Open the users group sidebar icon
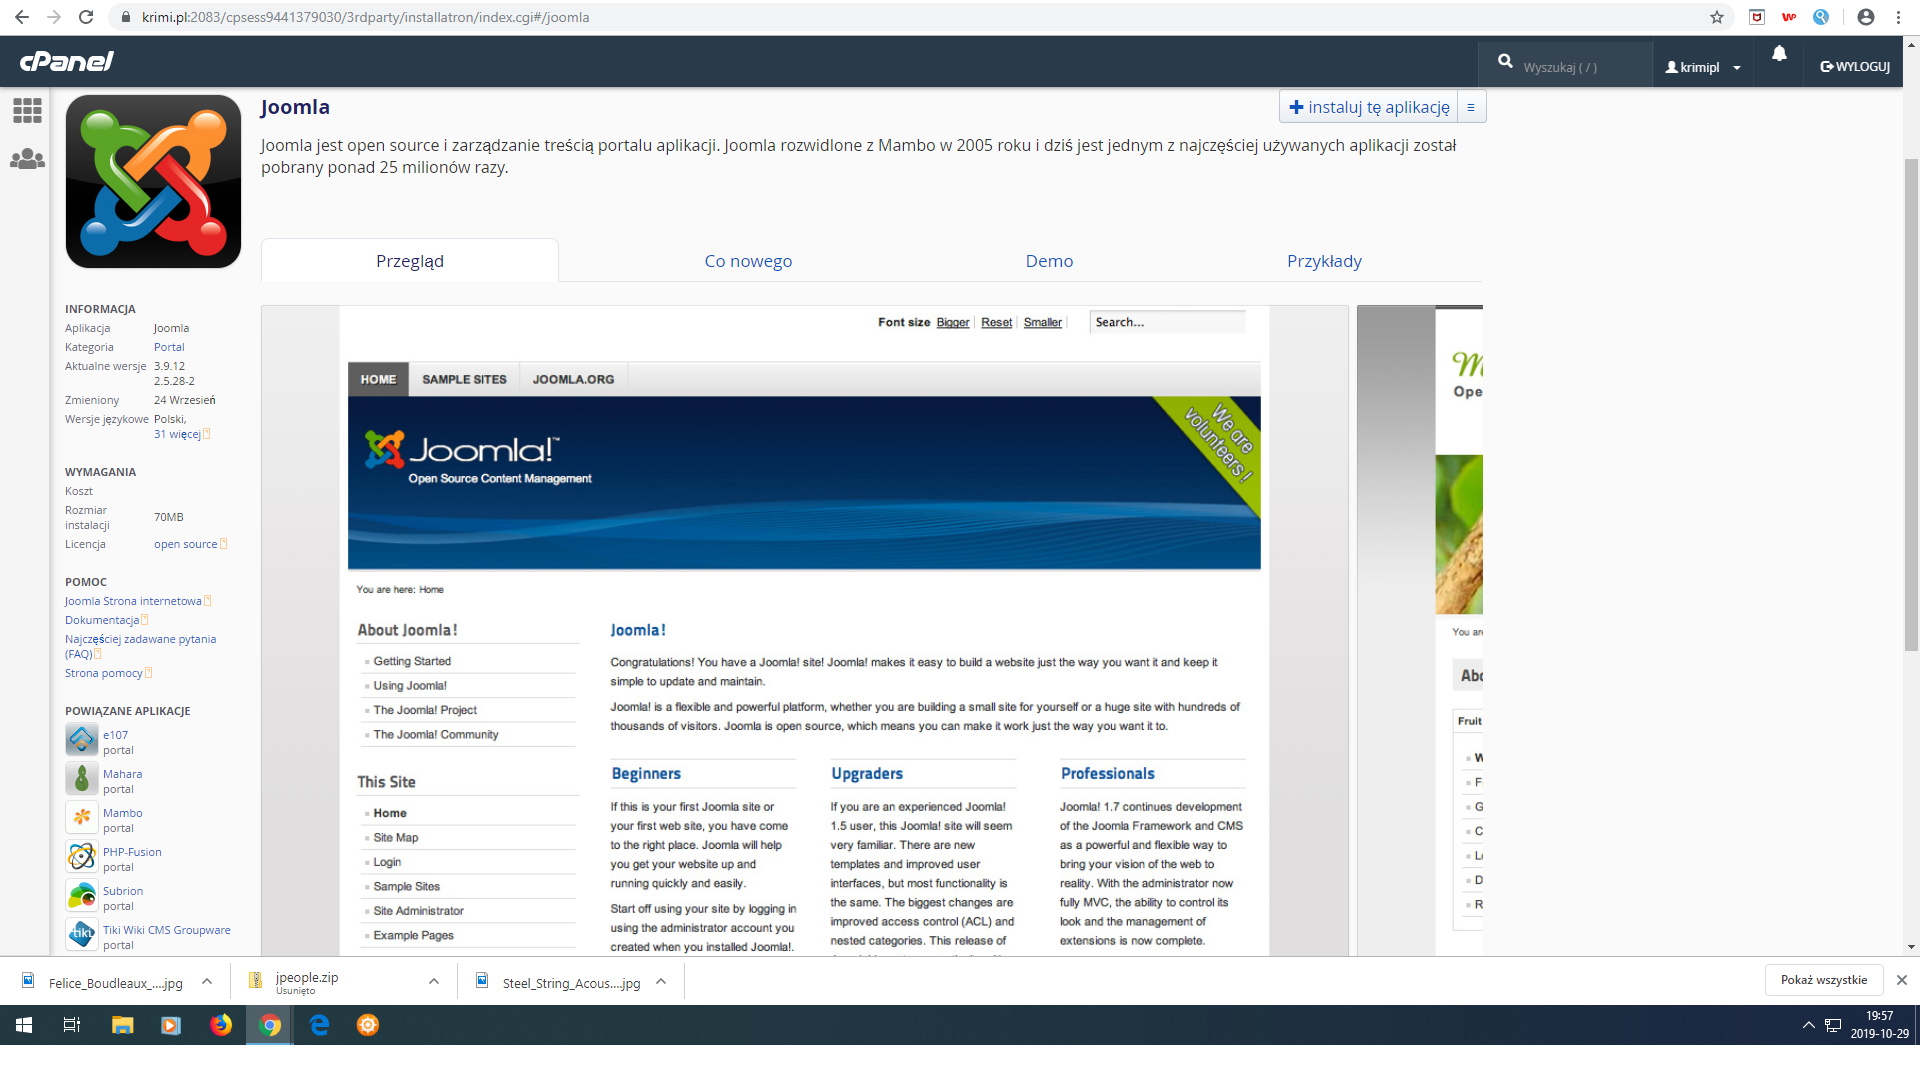 click(27, 159)
